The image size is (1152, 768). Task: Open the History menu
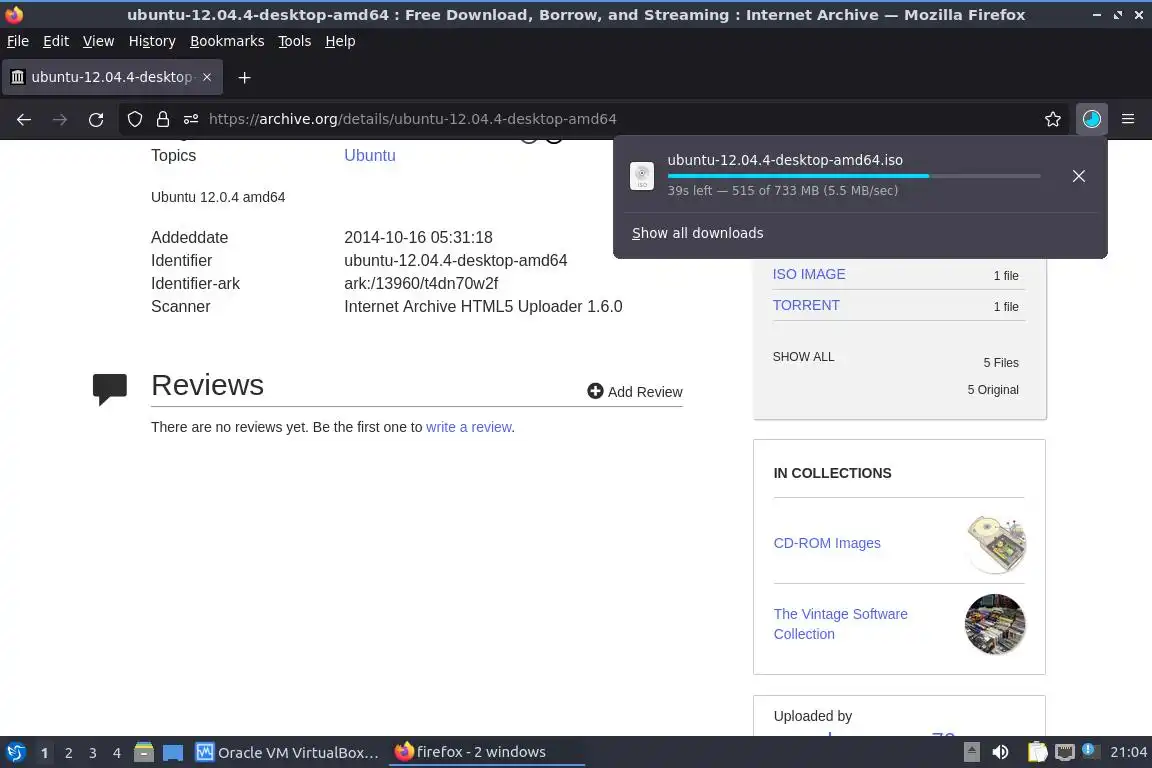click(x=152, y=41)
